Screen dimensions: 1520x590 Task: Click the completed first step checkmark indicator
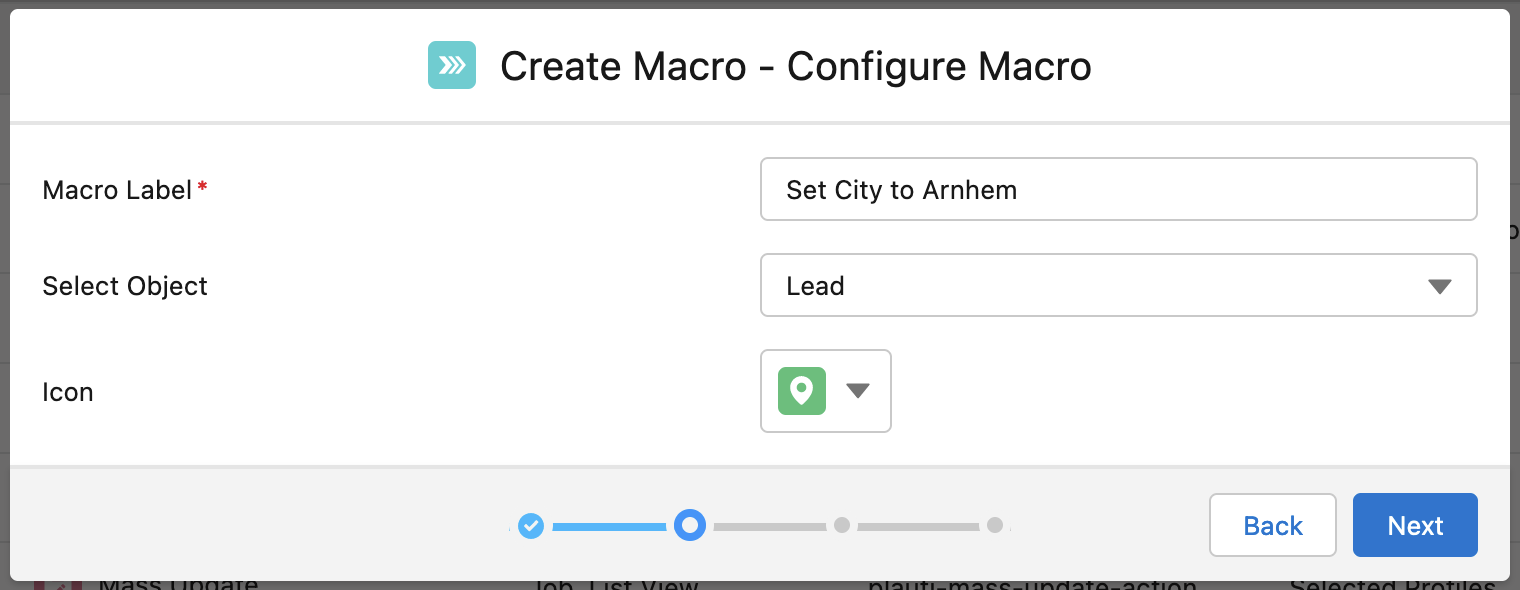click(531, 525)
